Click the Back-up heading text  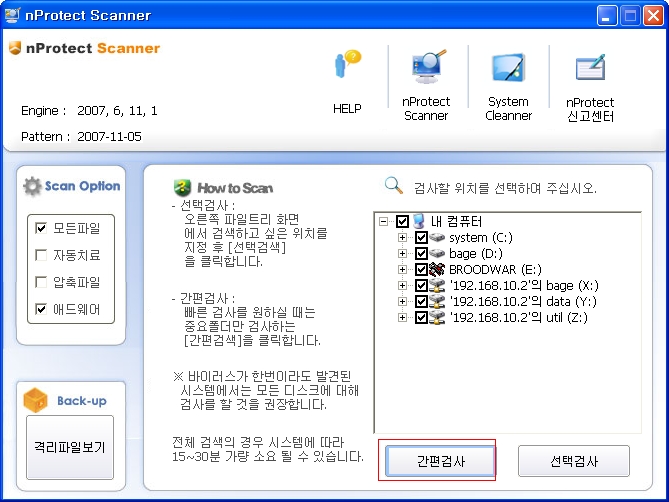pos(82,400)
